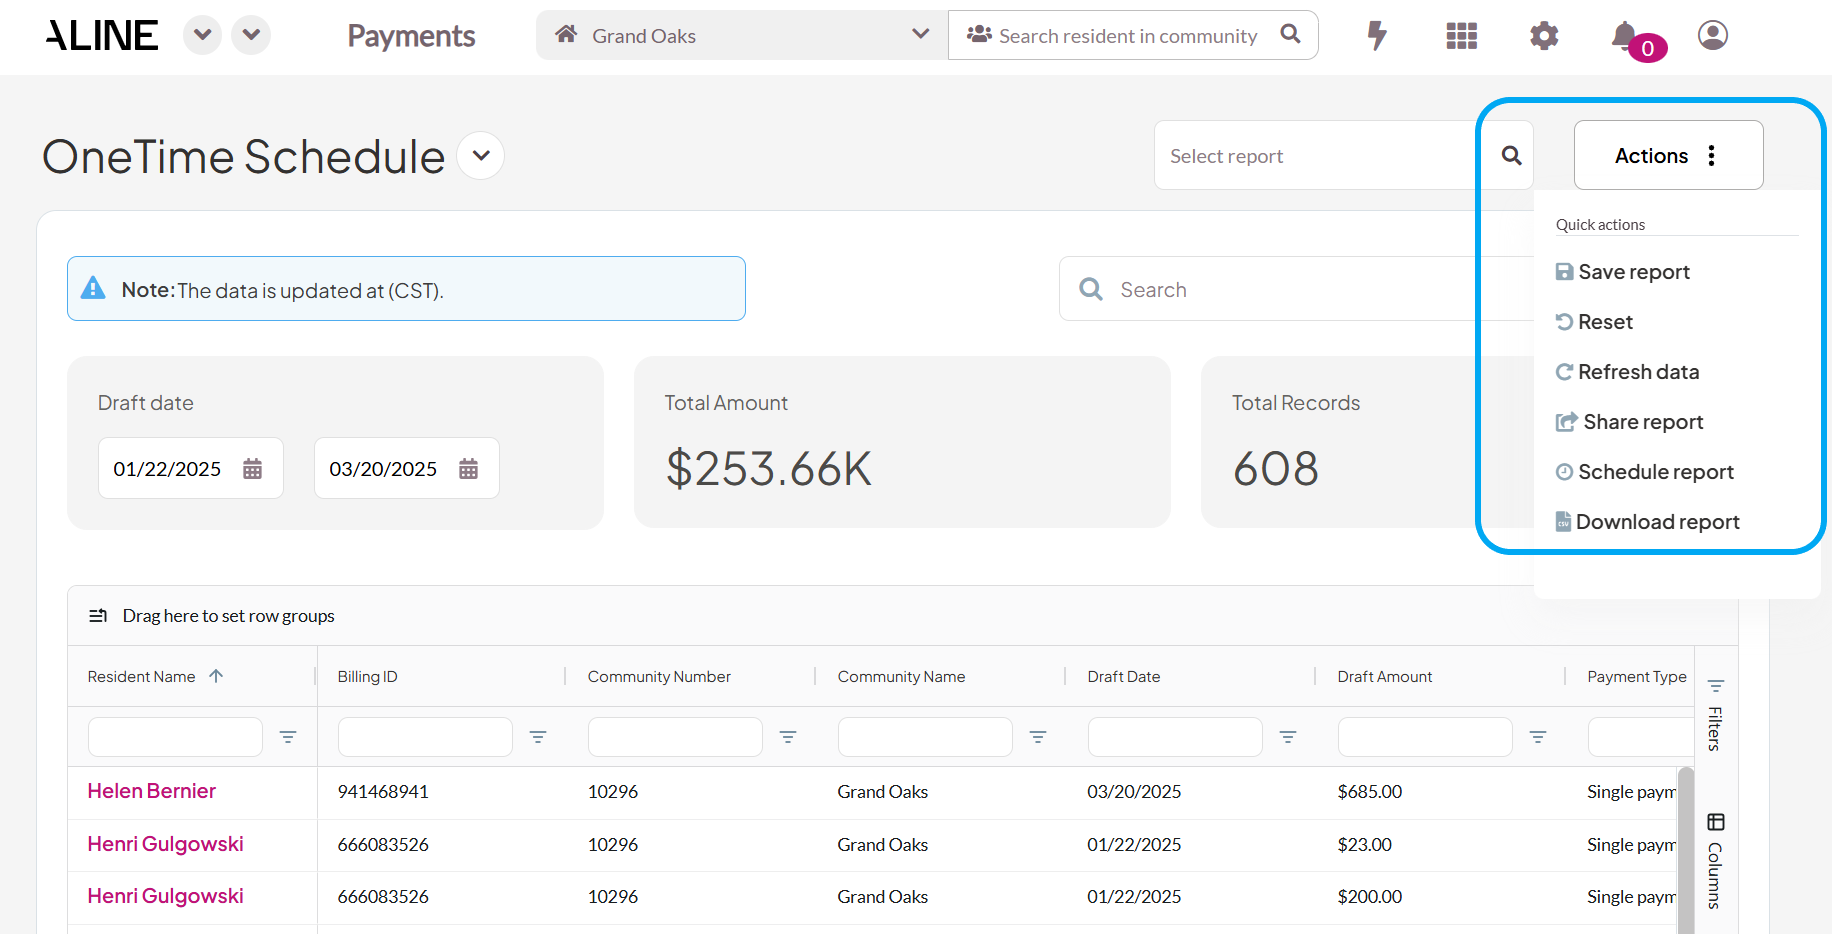Open the Filters side panel tab

click(1715, 715)
